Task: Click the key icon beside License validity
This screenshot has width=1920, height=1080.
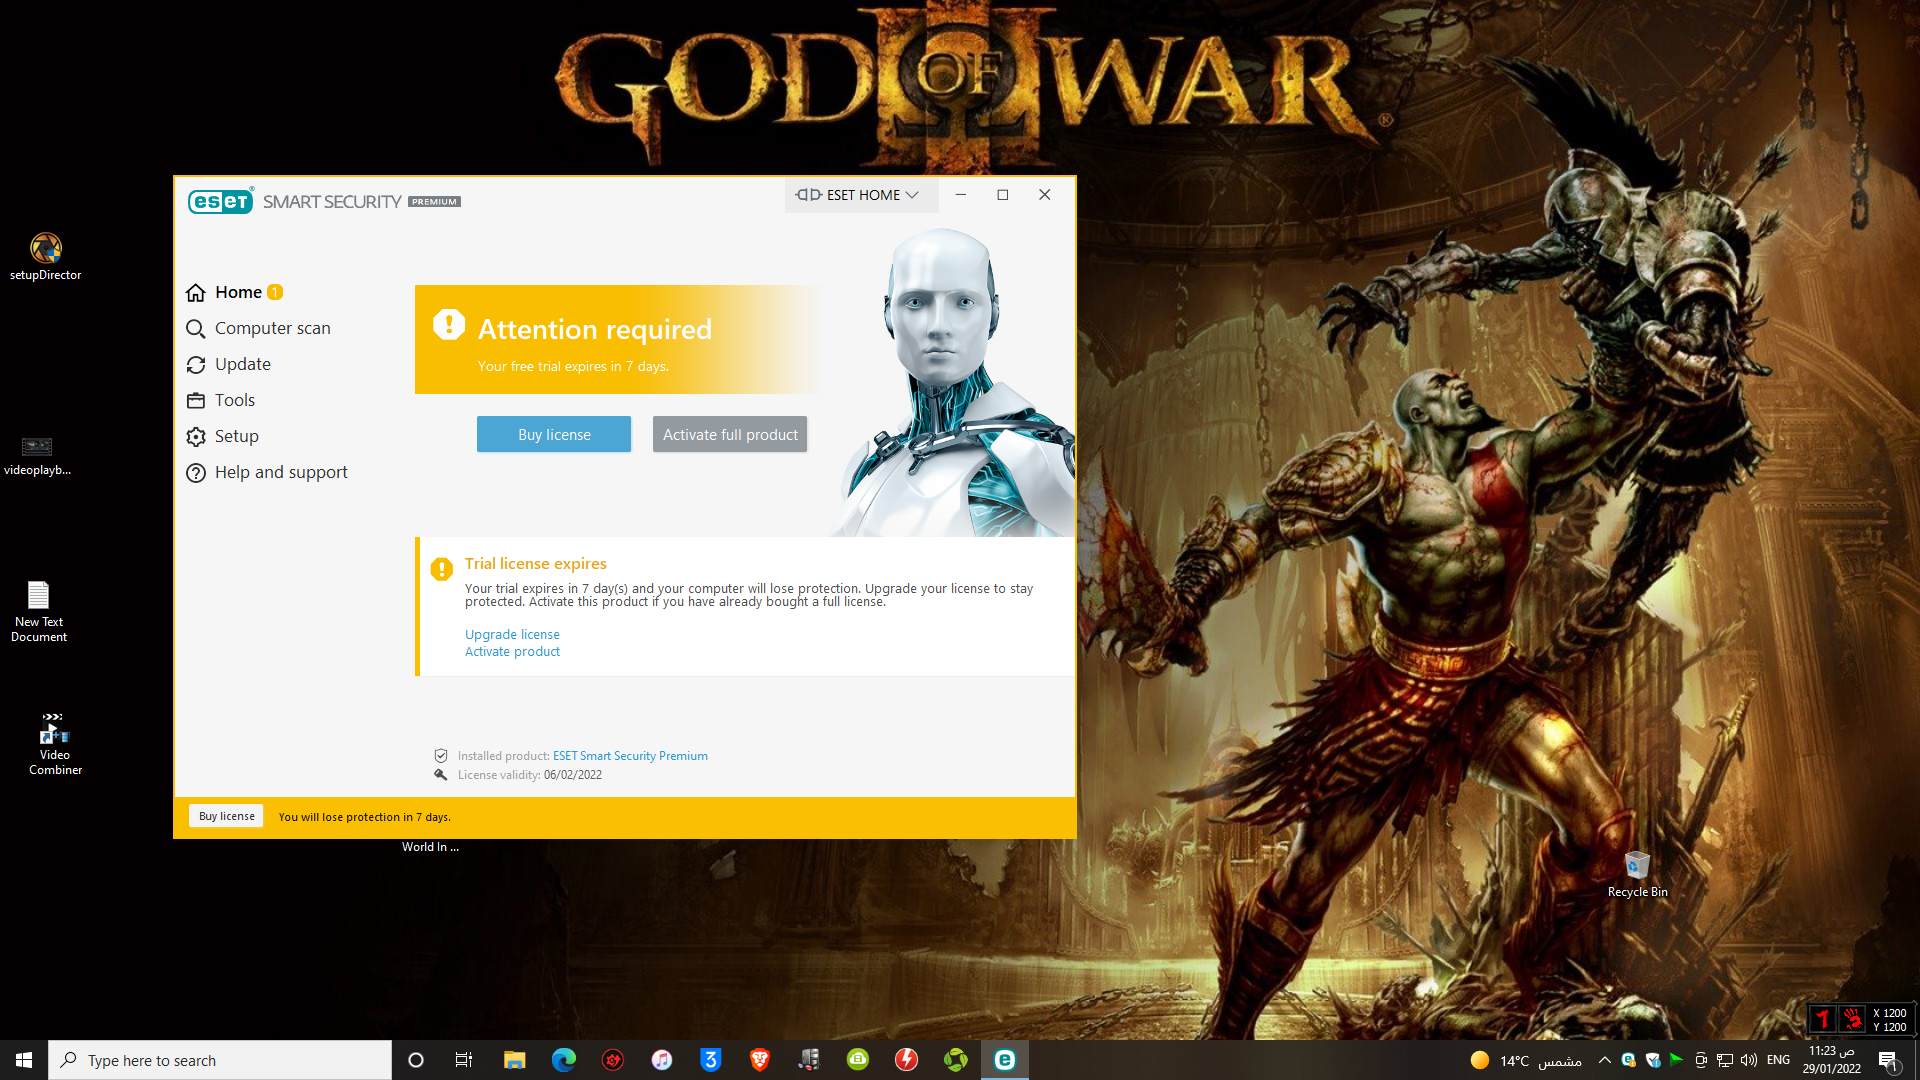Action: click(441, 774)
